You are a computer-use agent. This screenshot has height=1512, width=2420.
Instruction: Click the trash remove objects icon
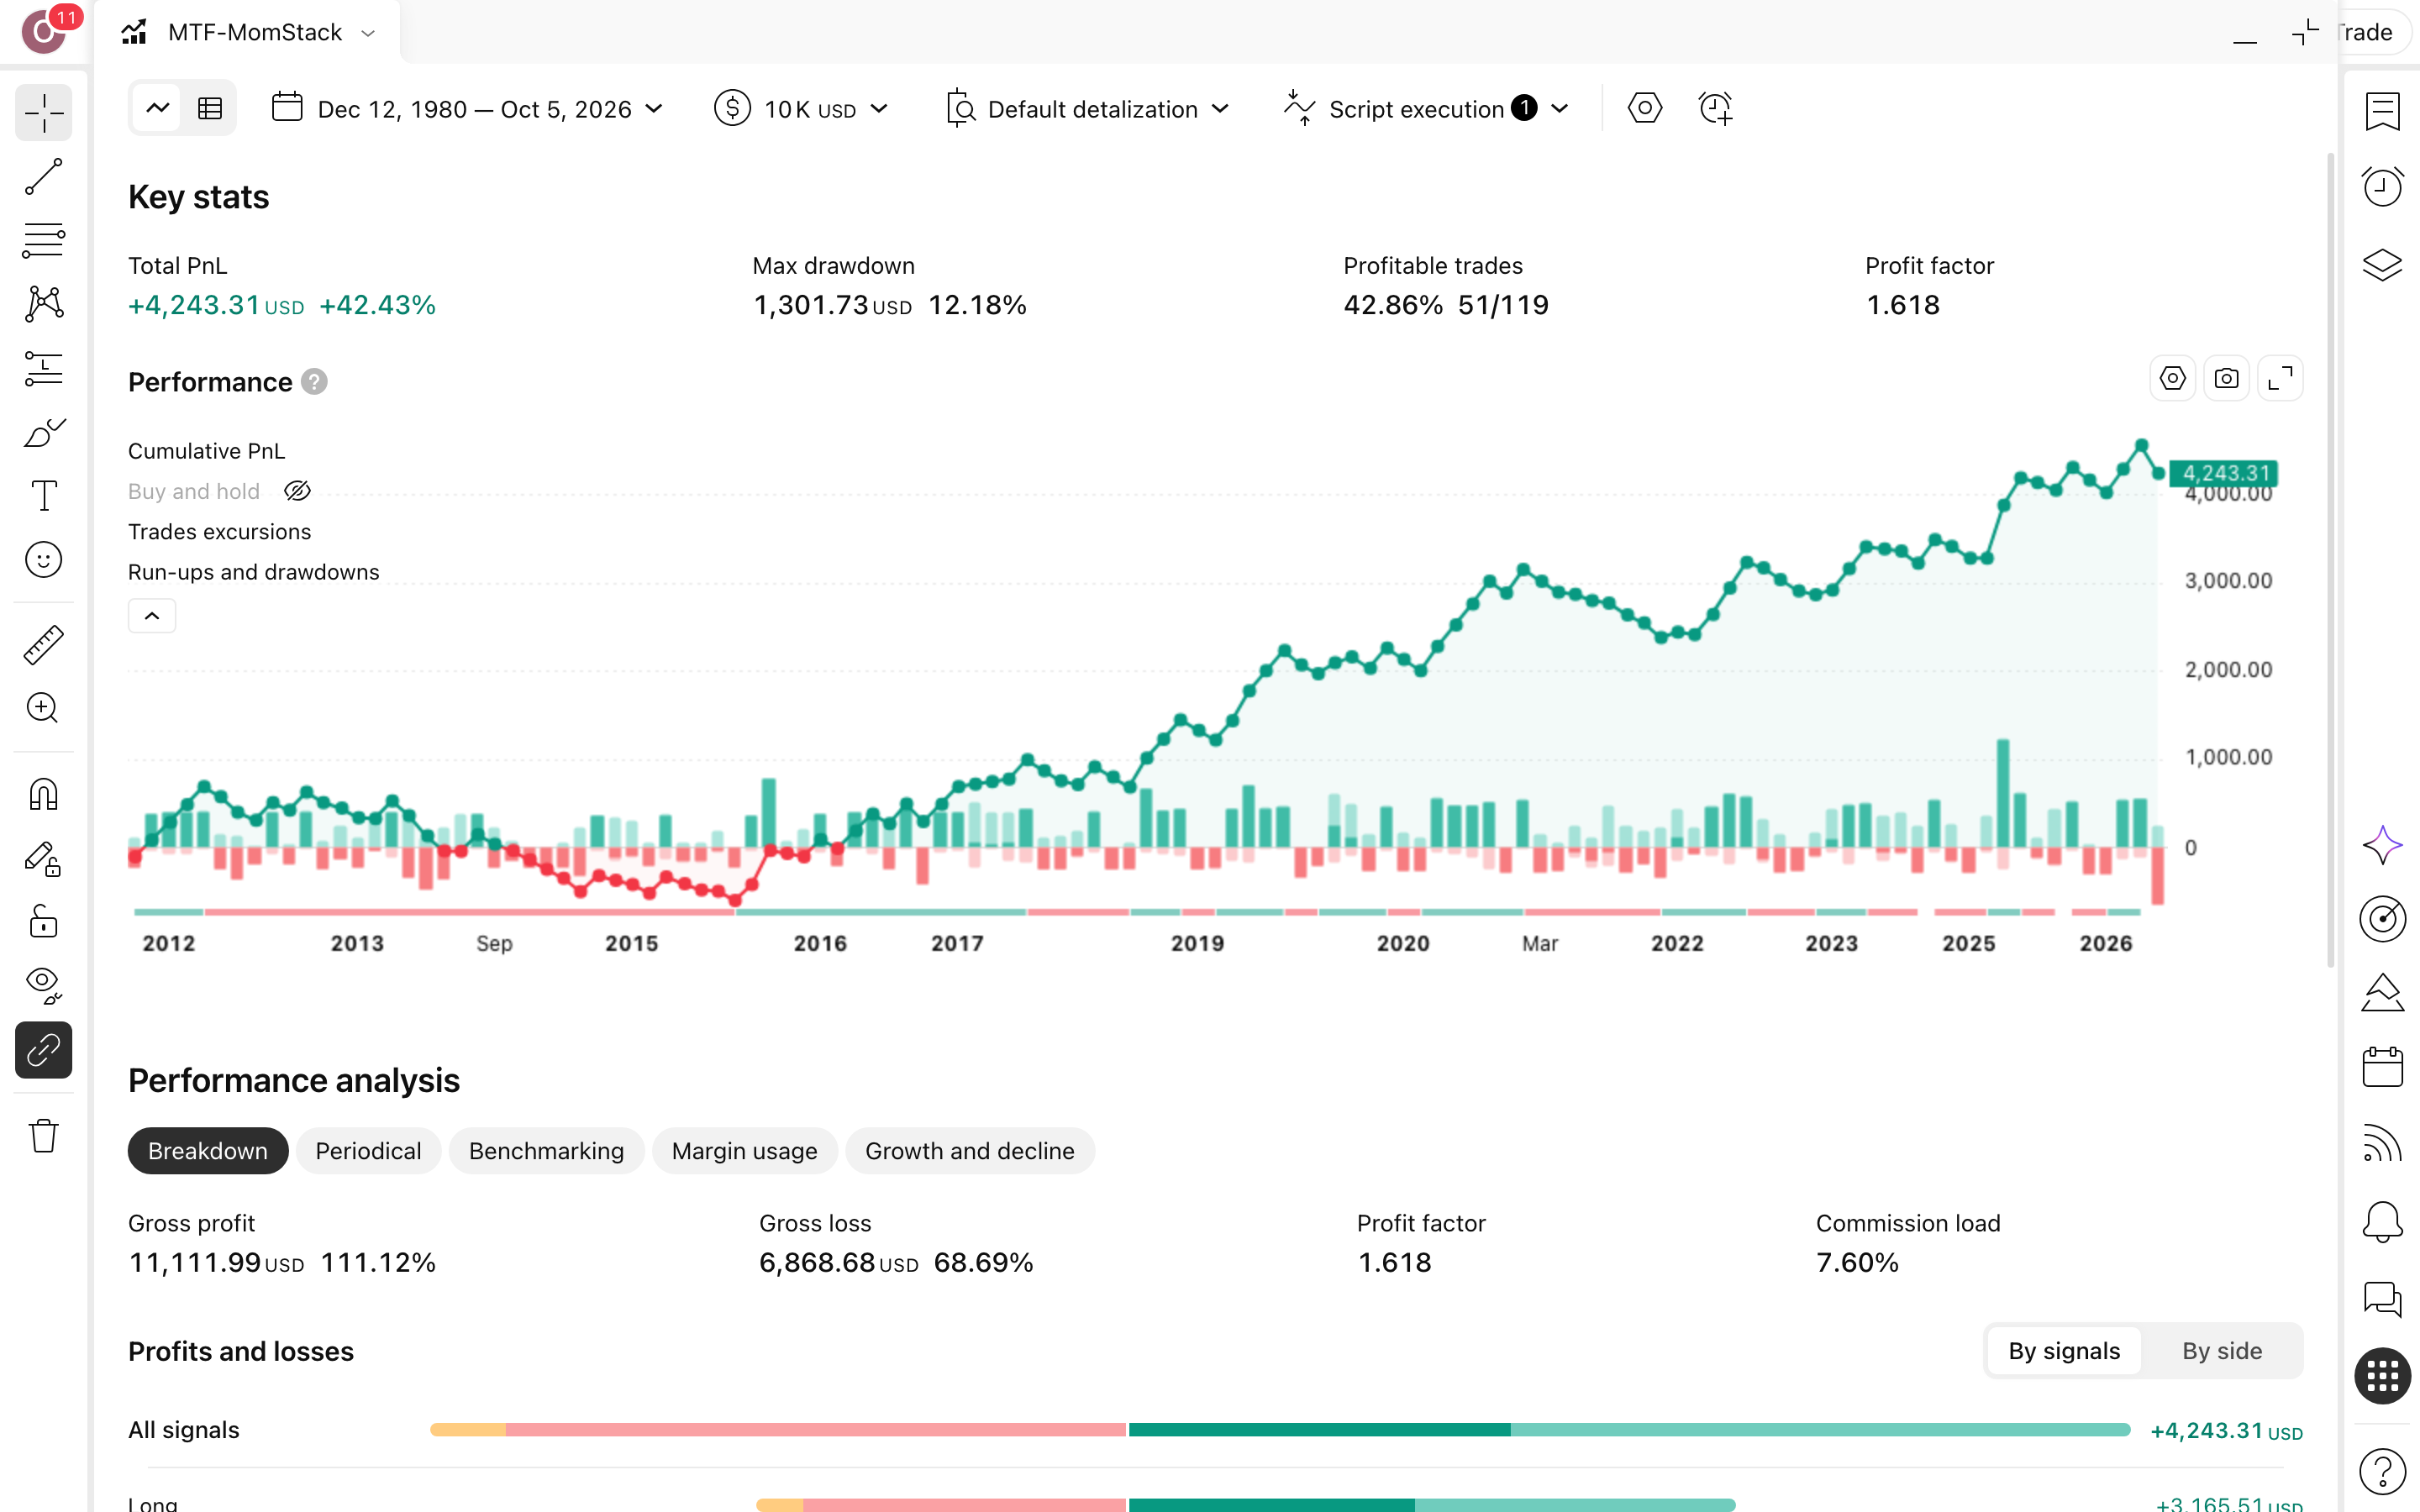[x=44, y=1135]
